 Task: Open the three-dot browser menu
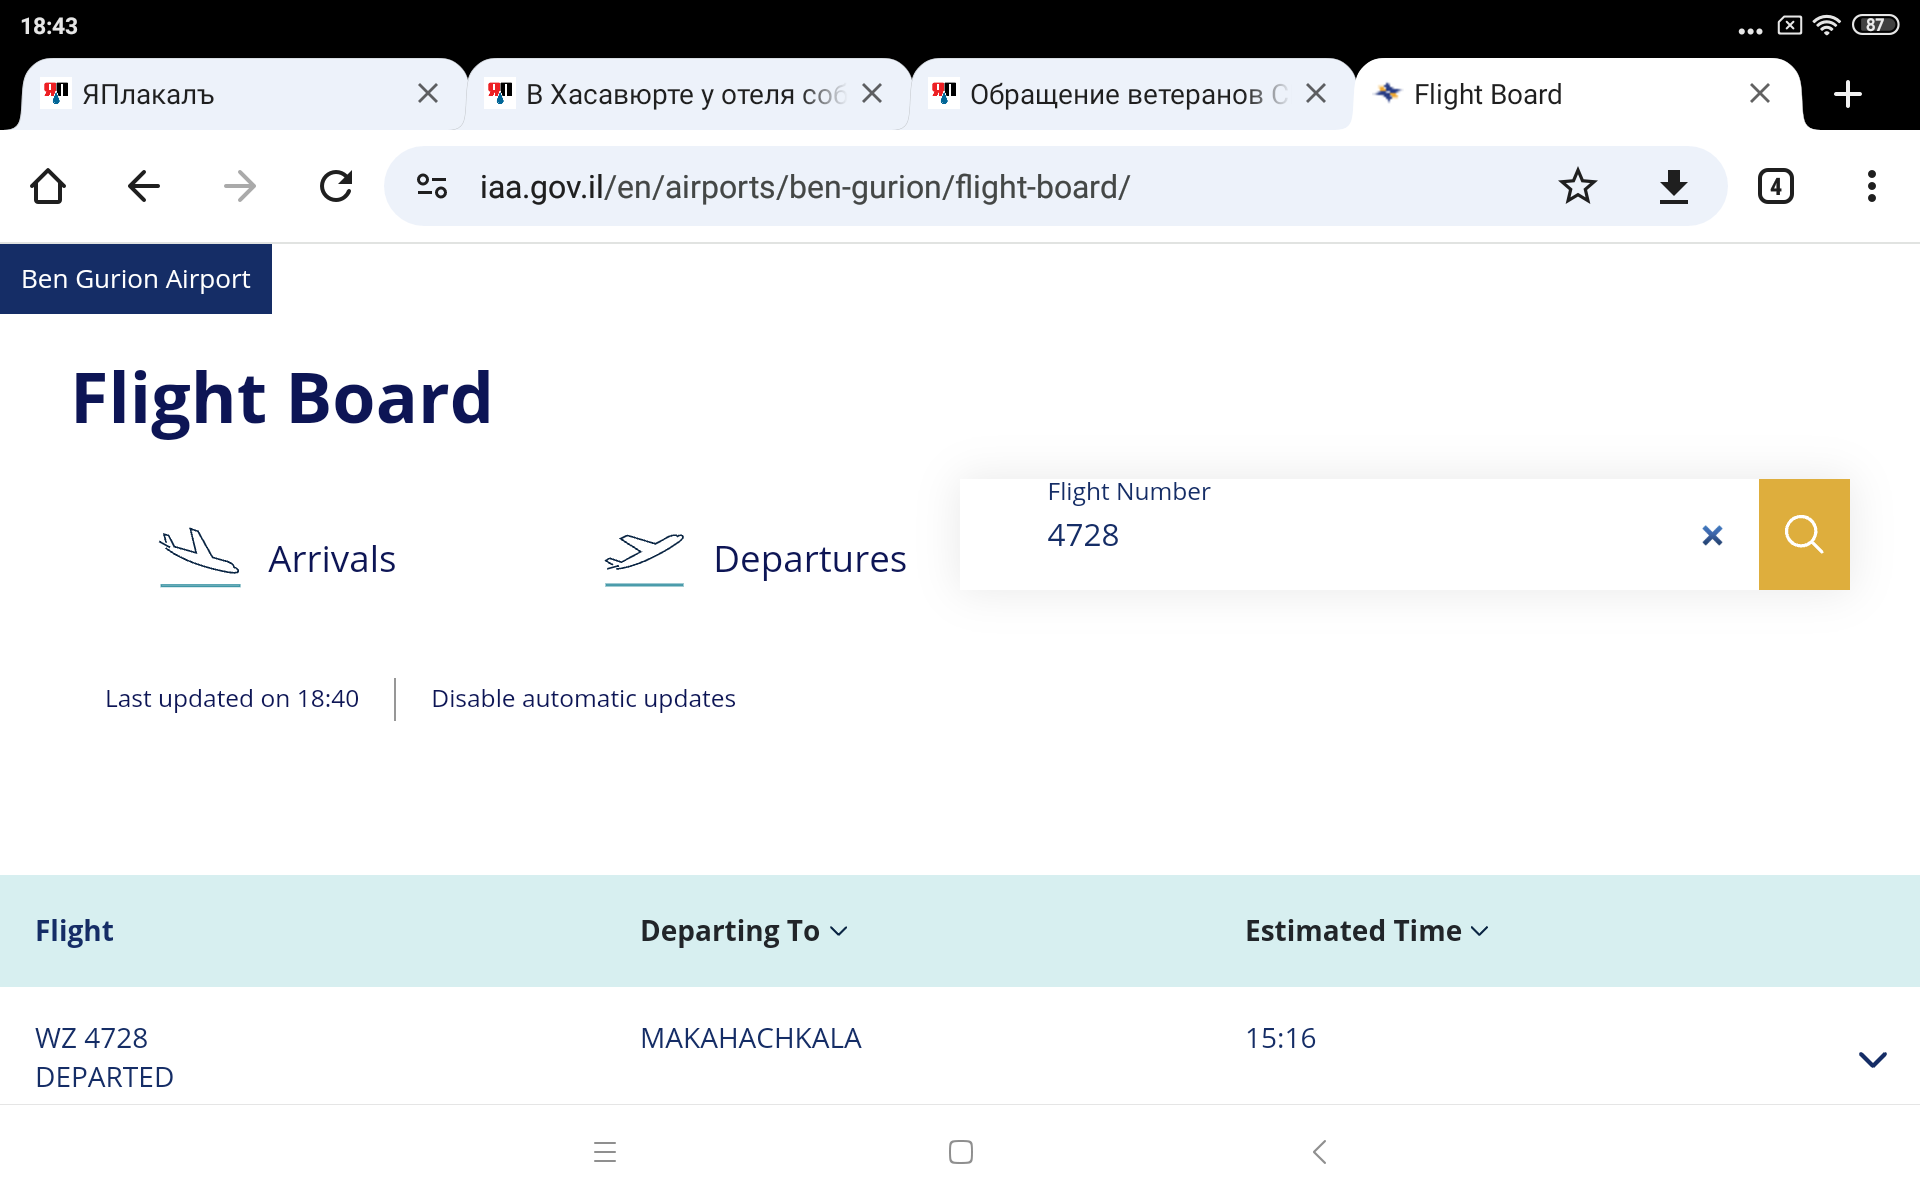[x=1872, y=186]
